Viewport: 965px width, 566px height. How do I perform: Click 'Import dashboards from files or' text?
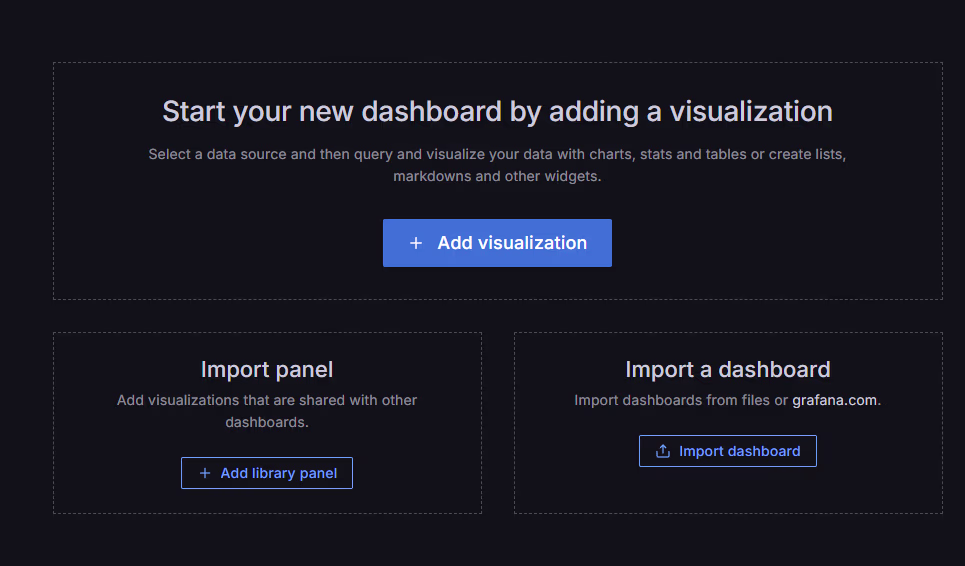[x=681, y=400]
